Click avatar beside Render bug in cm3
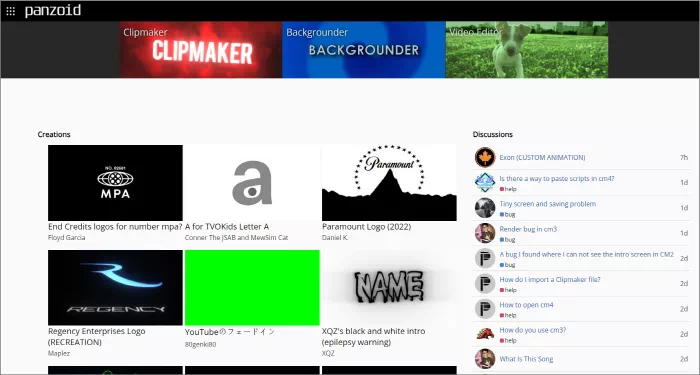The width and height of the screenshot is (700, 375). tap(485, 233)
